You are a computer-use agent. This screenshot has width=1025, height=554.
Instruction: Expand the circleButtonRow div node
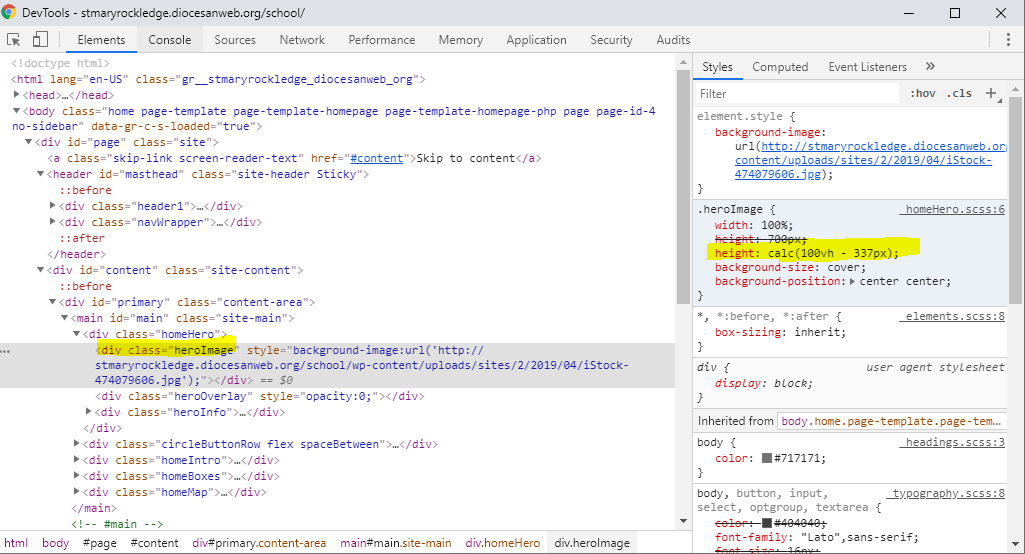point(77,444)
